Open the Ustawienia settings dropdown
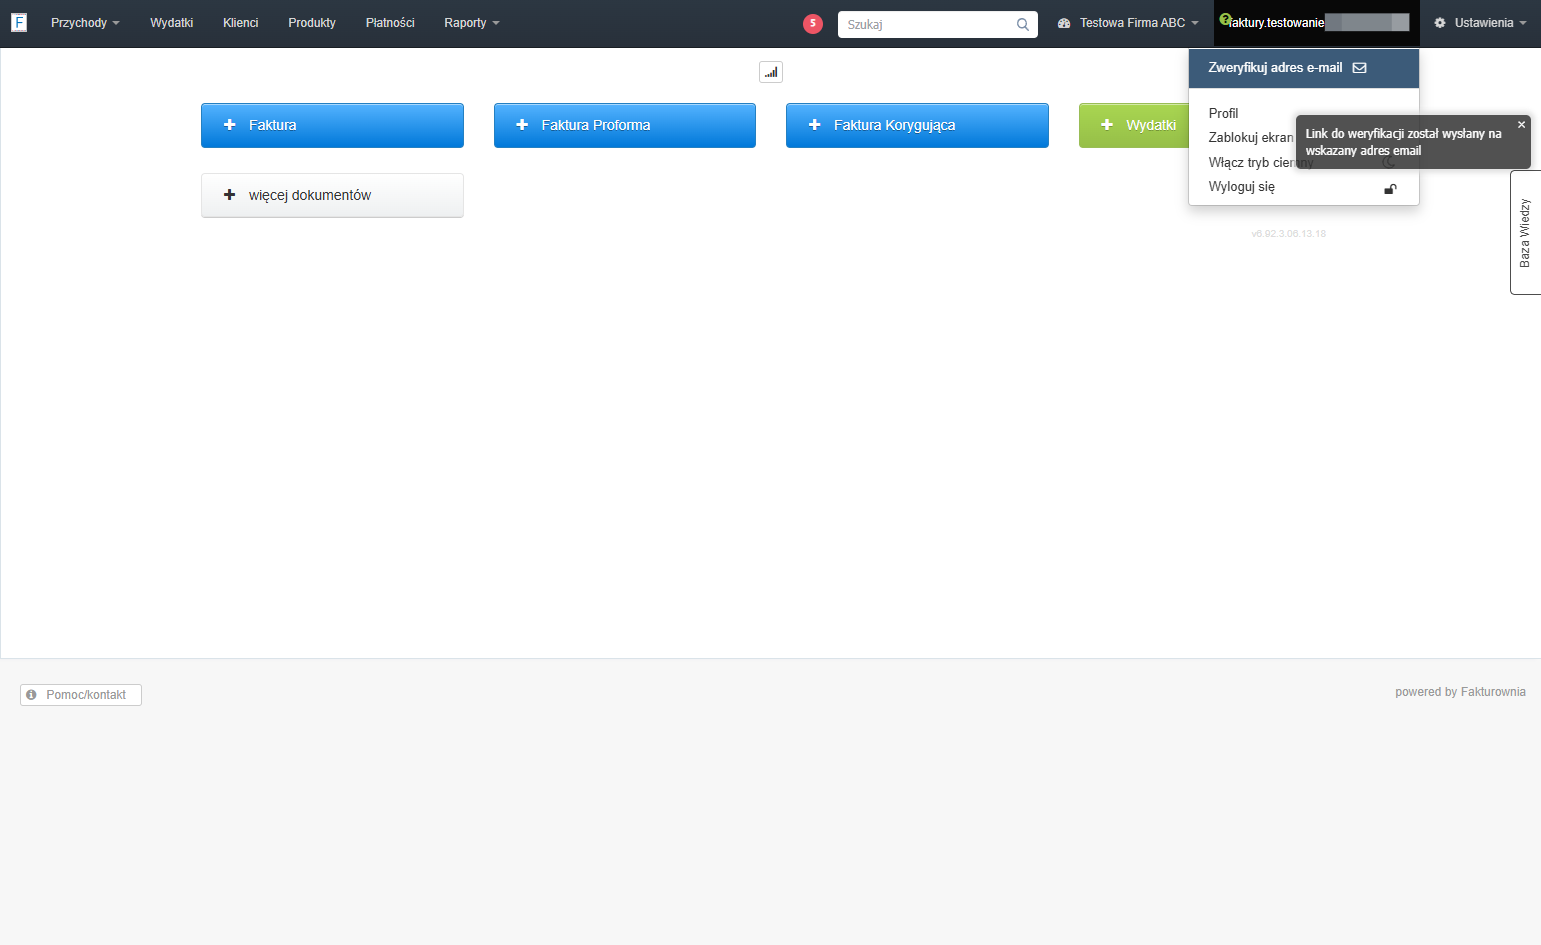The width and height of the screenshot is (1541, 945). click(1481, 23)
